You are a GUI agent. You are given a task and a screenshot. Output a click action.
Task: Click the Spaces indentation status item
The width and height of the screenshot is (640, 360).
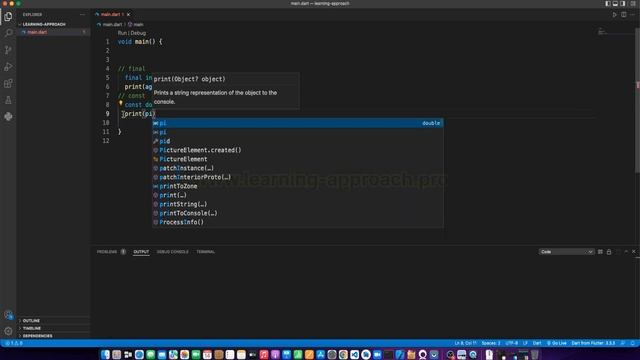pos(491,343)
